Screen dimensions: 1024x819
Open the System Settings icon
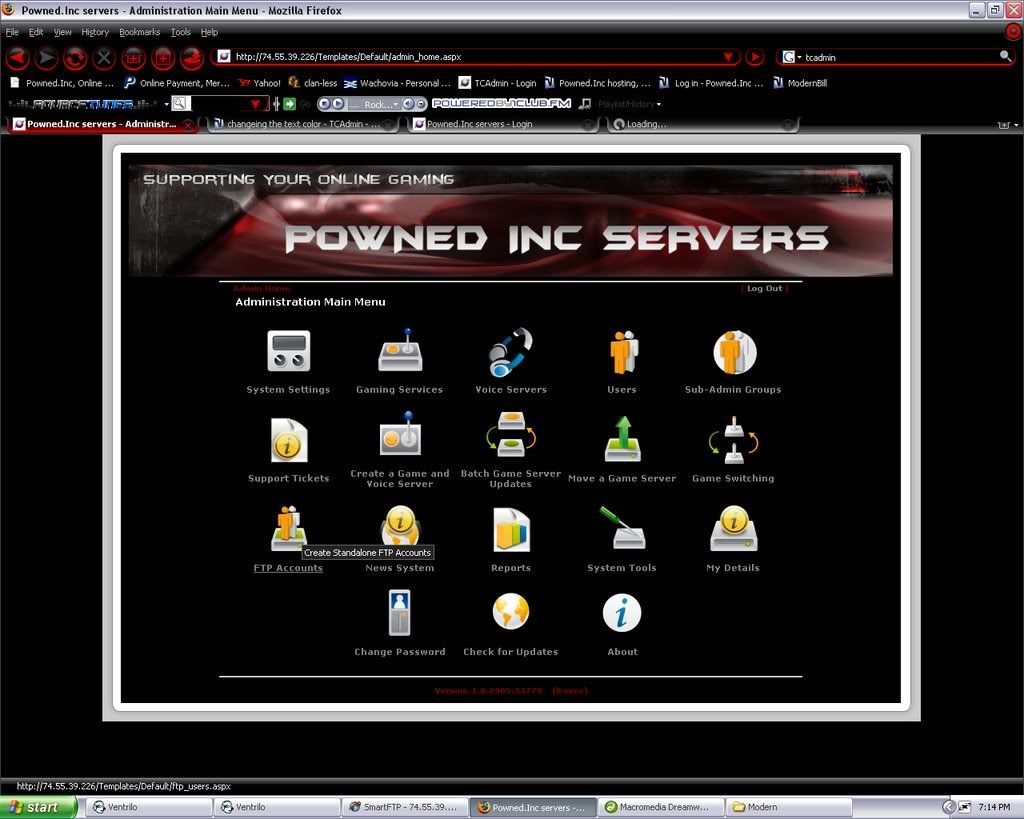click(288, 352)
